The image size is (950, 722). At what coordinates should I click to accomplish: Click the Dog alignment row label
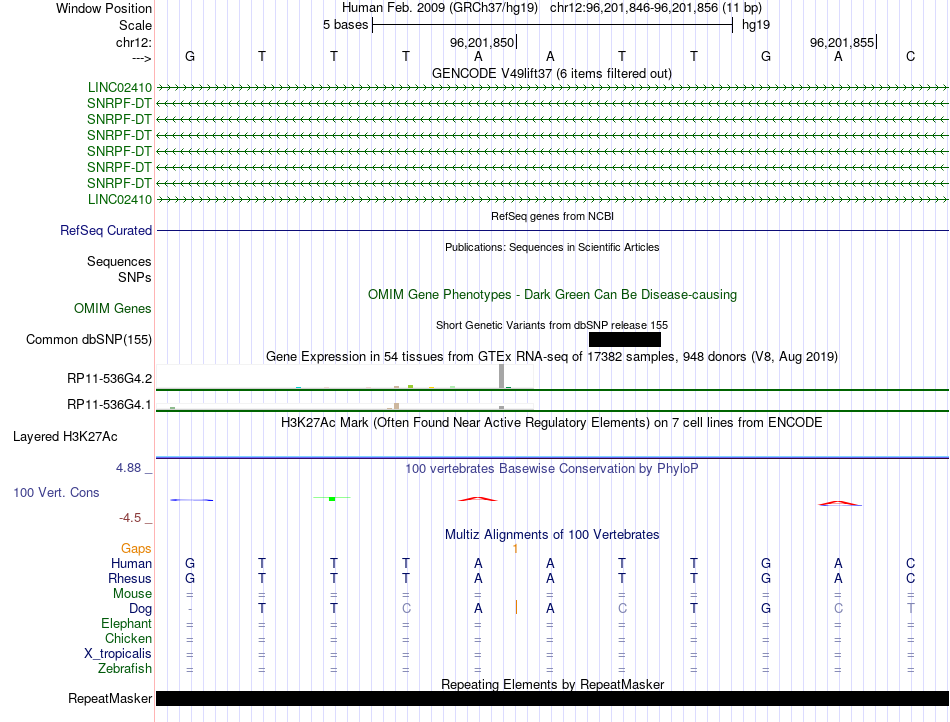click(140, 609)
